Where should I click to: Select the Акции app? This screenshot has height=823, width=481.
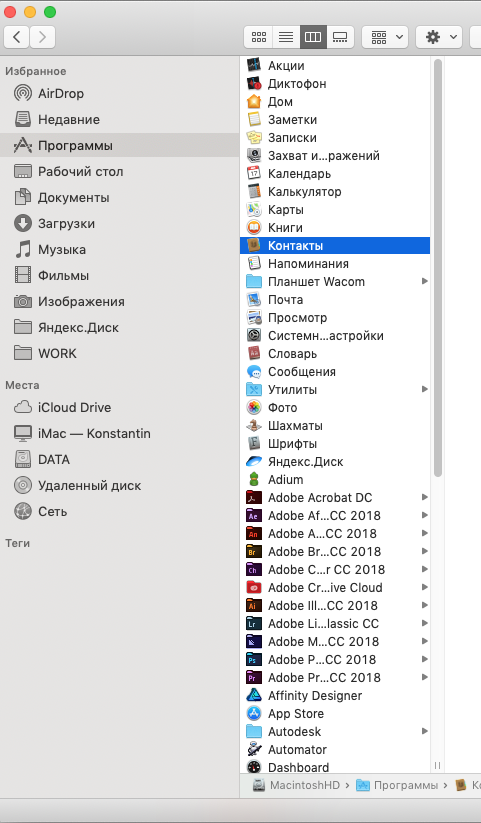click(x=335, y=66)
